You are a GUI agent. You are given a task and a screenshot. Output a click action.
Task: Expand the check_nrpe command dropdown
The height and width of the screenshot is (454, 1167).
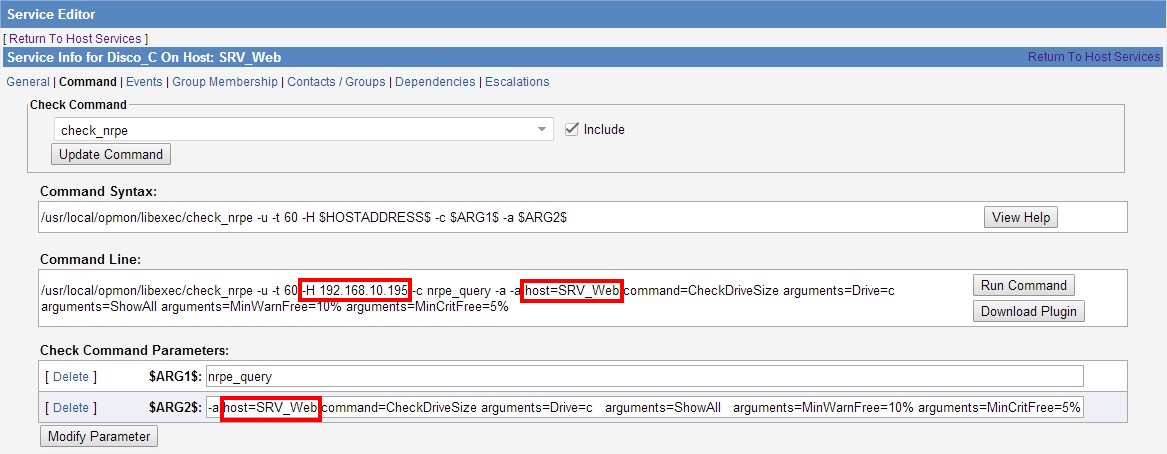coord(302,130)
